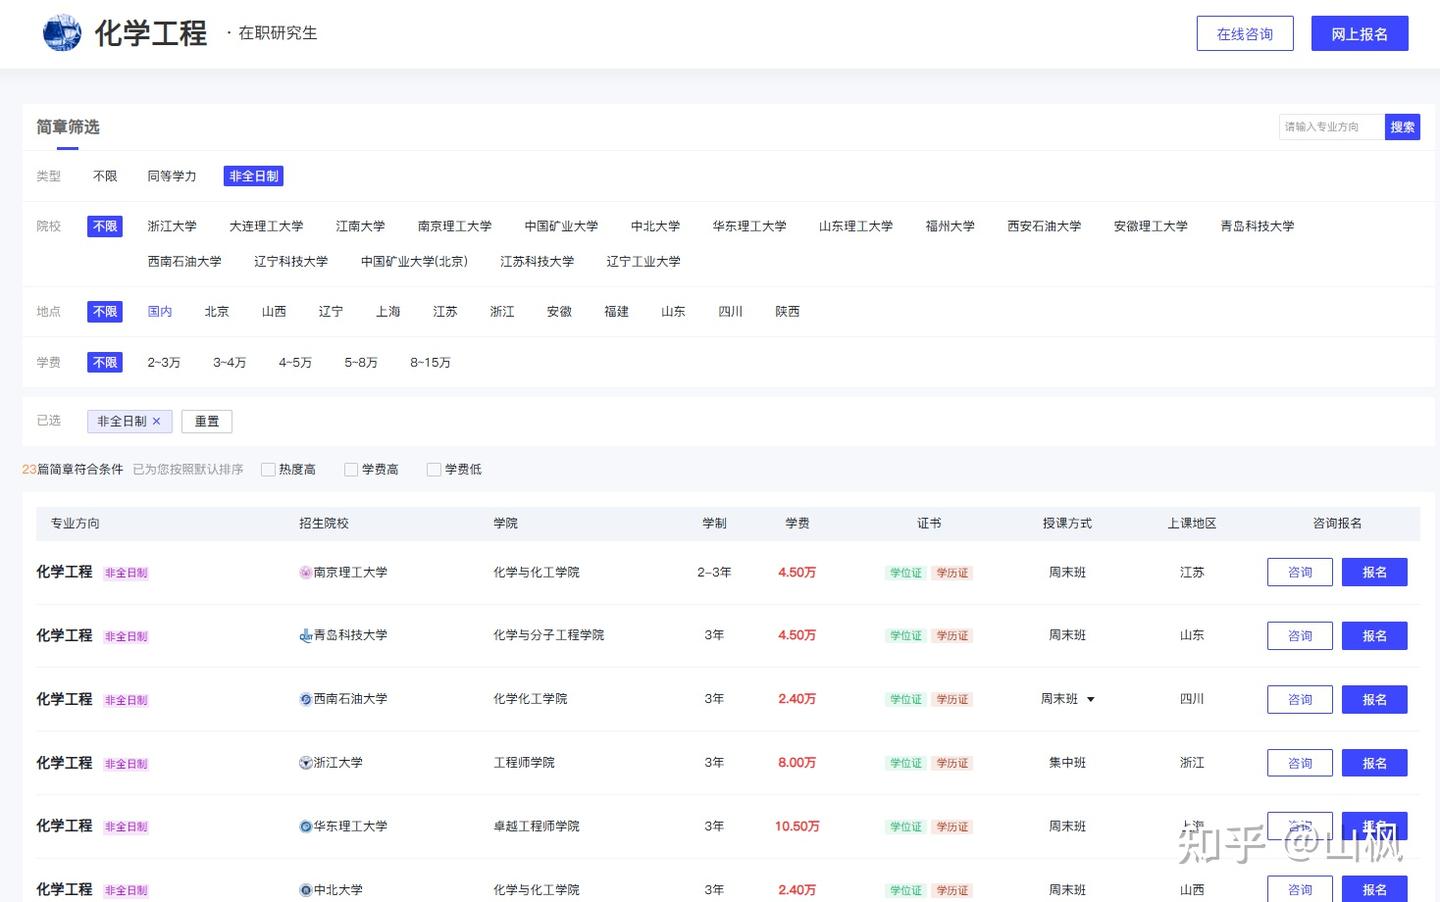Filter by 西安石油大学 school

tap(1044, 227)
